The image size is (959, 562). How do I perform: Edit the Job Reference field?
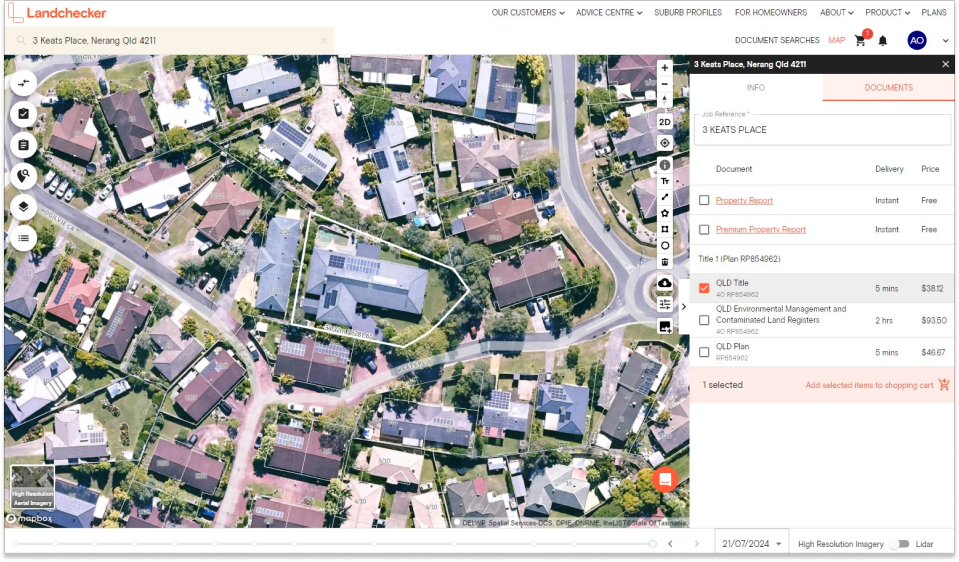tap(822, 130)
